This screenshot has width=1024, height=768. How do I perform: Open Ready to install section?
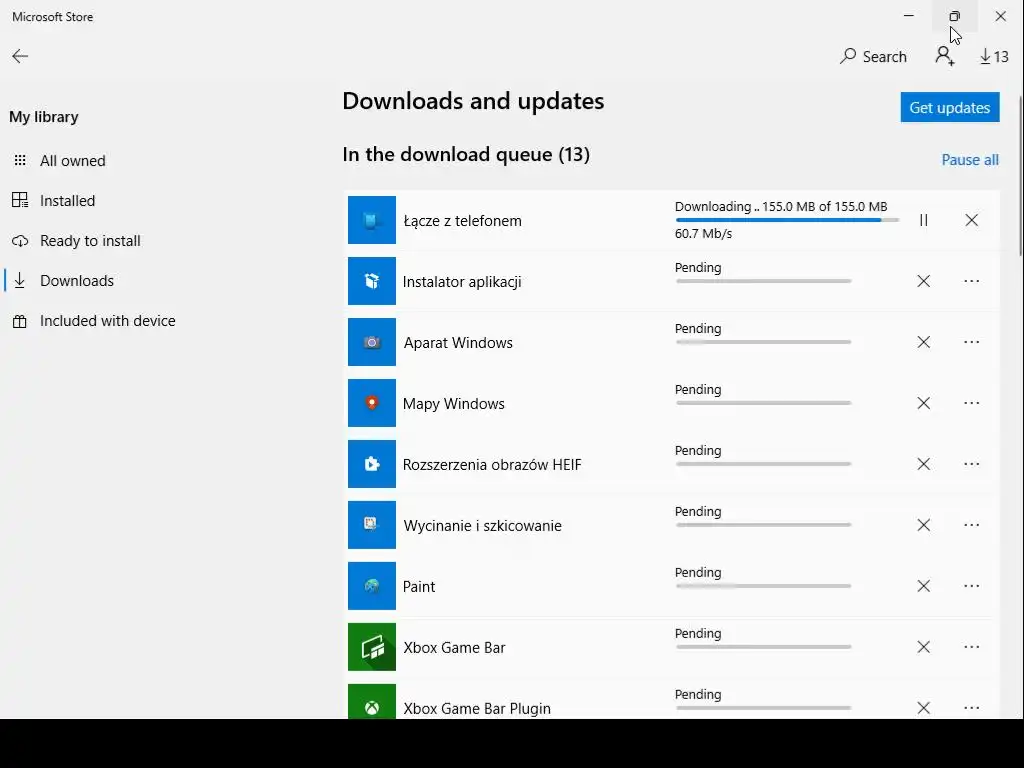coord(90,241)
